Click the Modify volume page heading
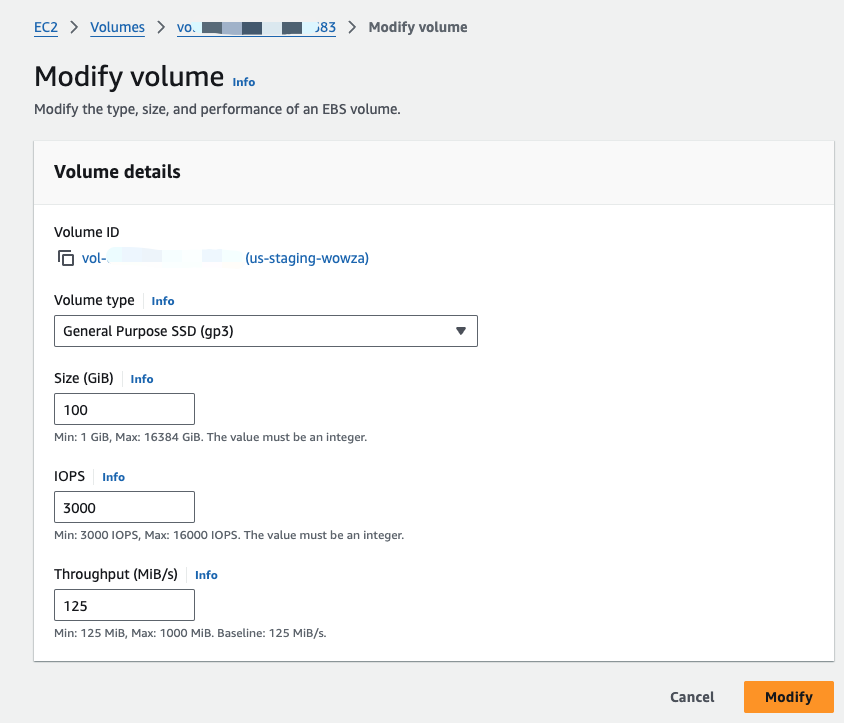The height and width of the screenshot is (723, 844). (129, 77)
